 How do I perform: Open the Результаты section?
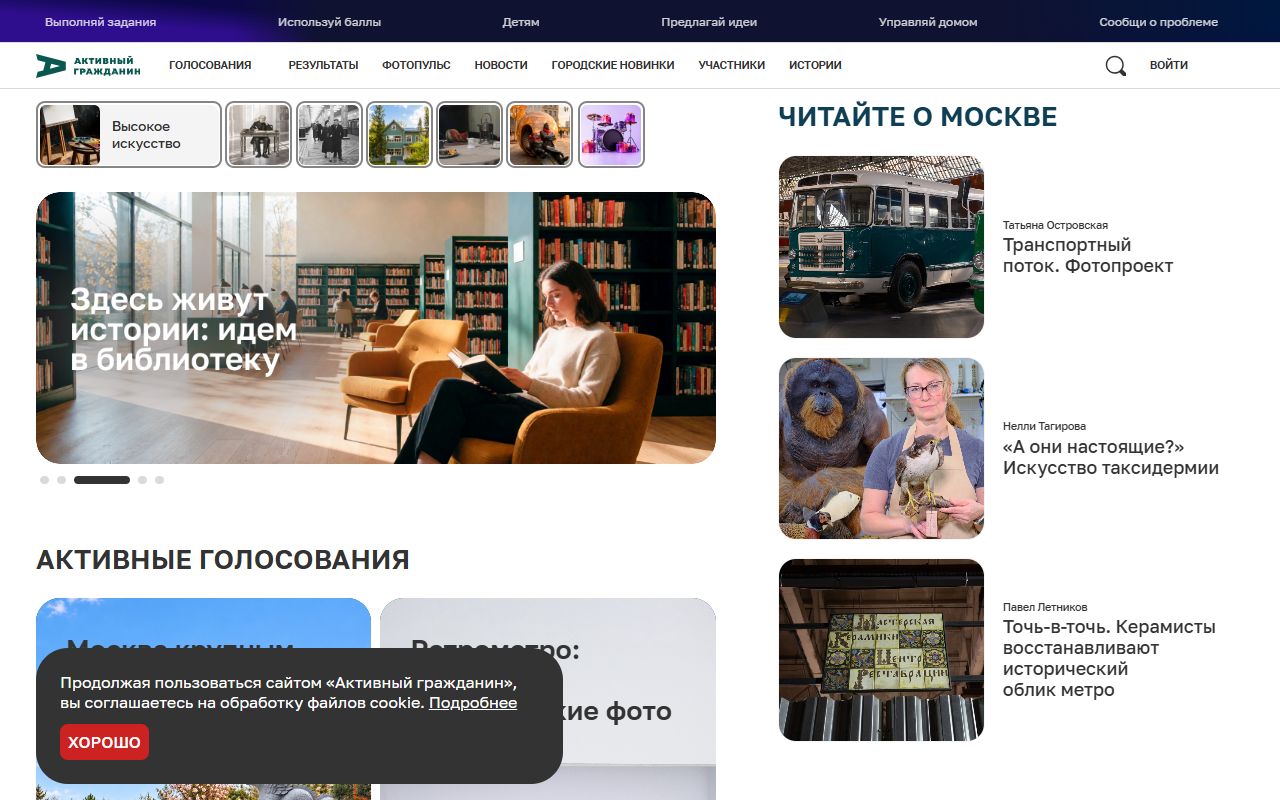323,65
